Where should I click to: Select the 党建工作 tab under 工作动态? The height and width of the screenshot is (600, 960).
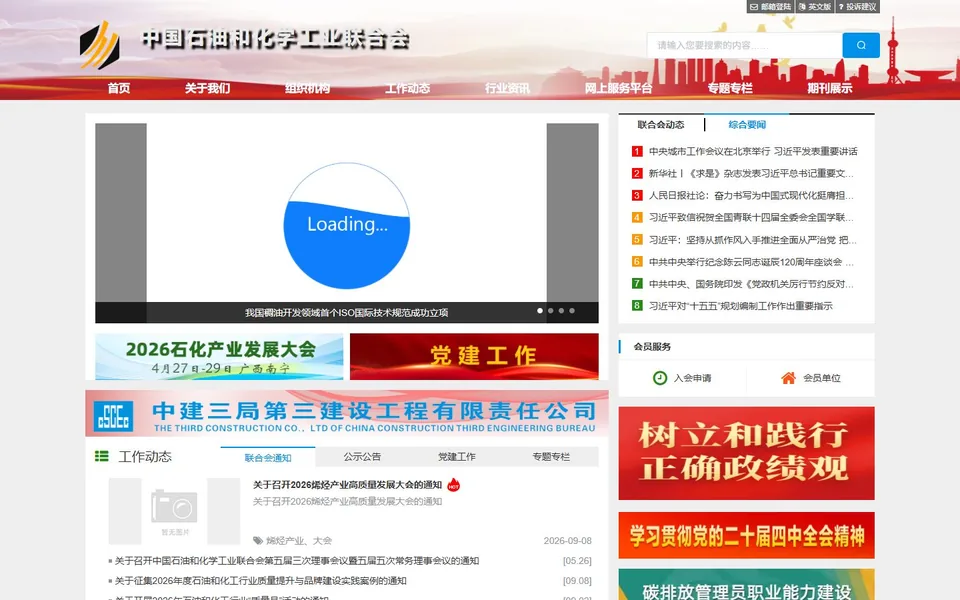pos(457,457)
